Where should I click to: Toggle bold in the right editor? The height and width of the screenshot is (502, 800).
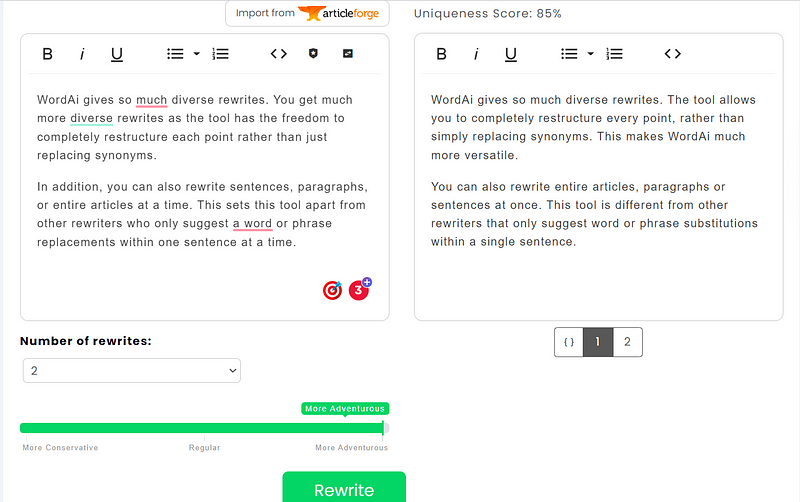pyautogui.click(x=442, y=54)
